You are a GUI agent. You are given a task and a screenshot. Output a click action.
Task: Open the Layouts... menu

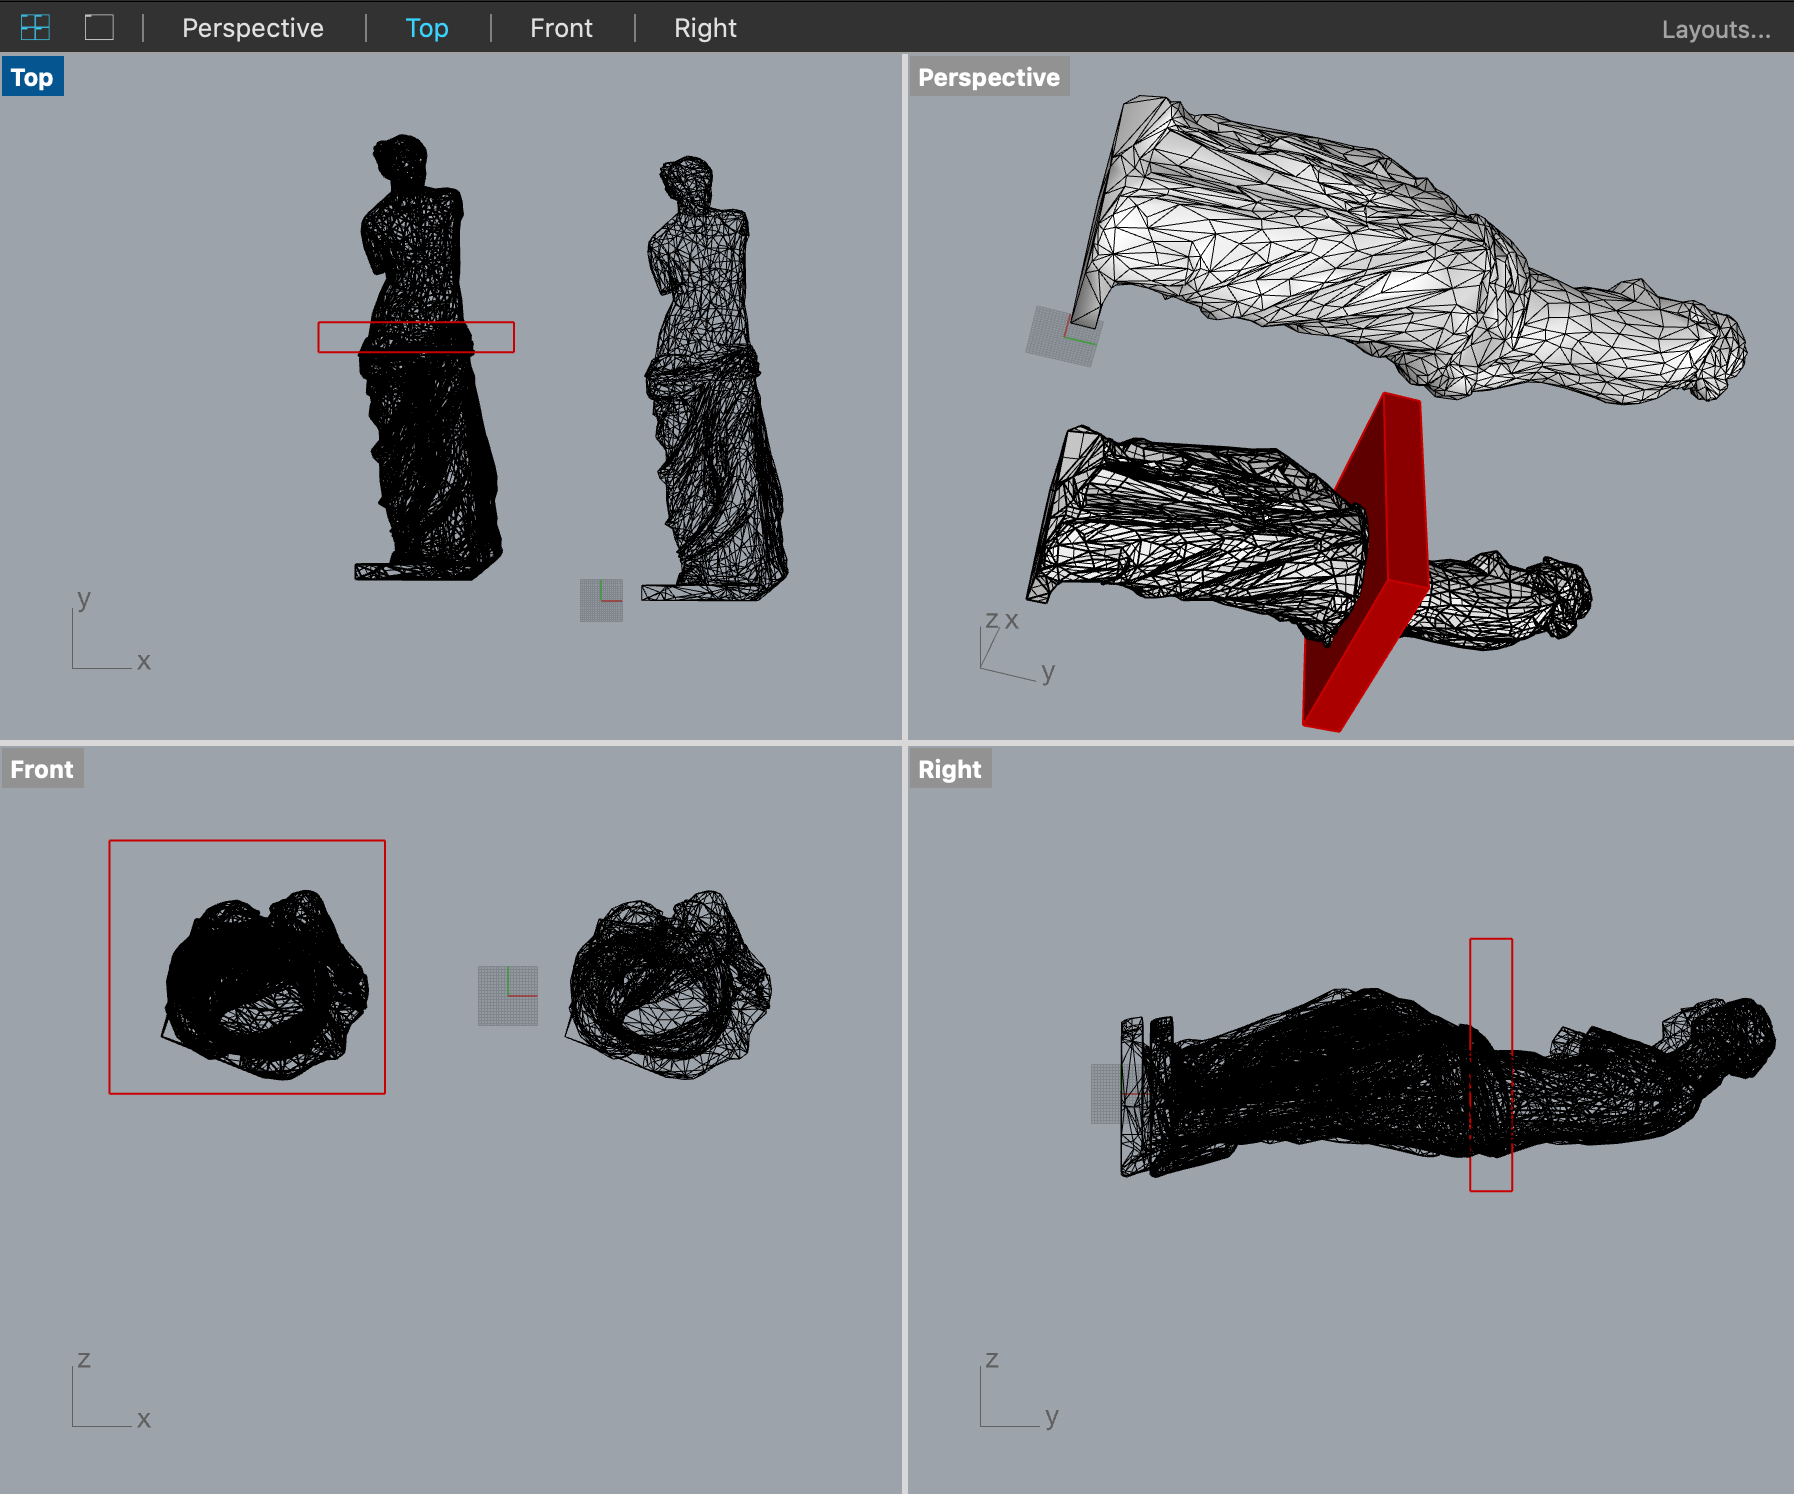[1716, 29]
